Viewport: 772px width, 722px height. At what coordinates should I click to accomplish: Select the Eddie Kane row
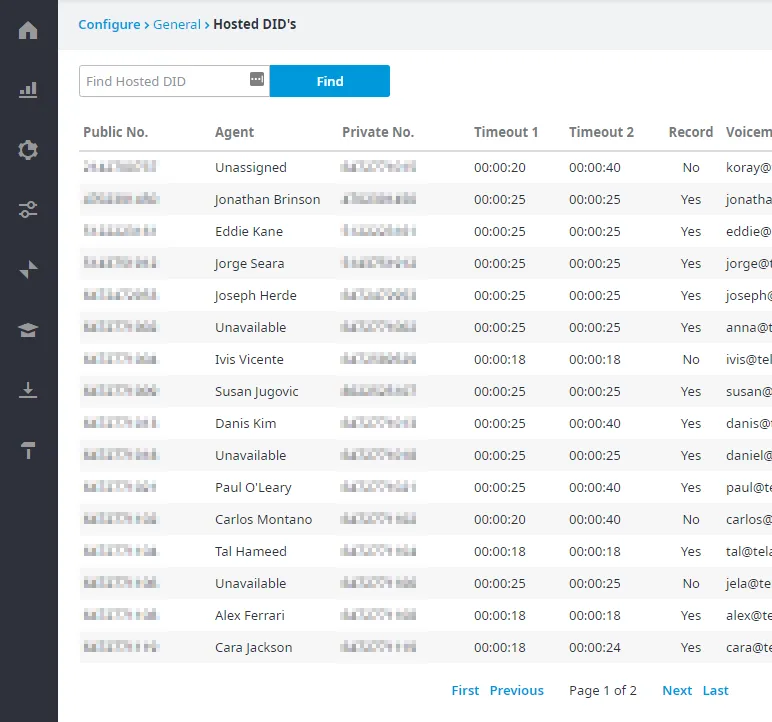click(x=425, y=231)
